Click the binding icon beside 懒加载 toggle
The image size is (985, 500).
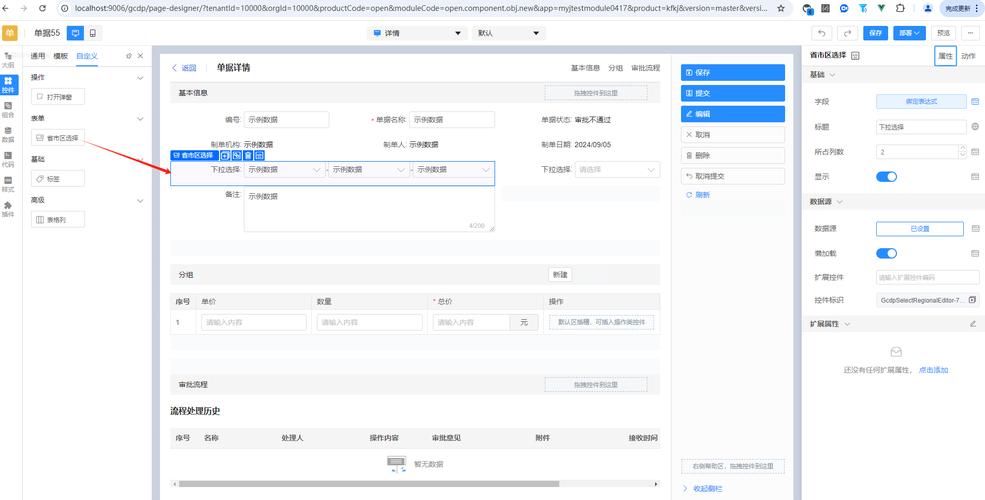[975, 253]
